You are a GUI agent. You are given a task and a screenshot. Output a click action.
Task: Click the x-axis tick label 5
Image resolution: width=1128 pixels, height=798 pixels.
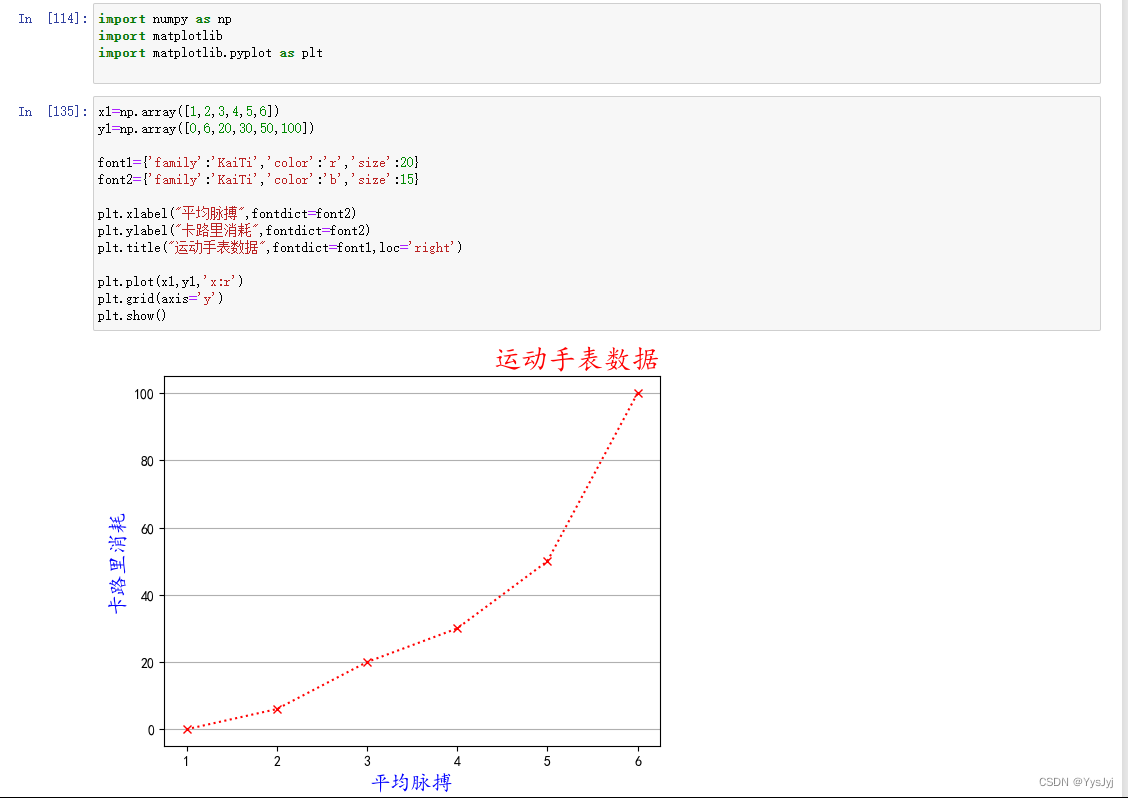[547, 761]
